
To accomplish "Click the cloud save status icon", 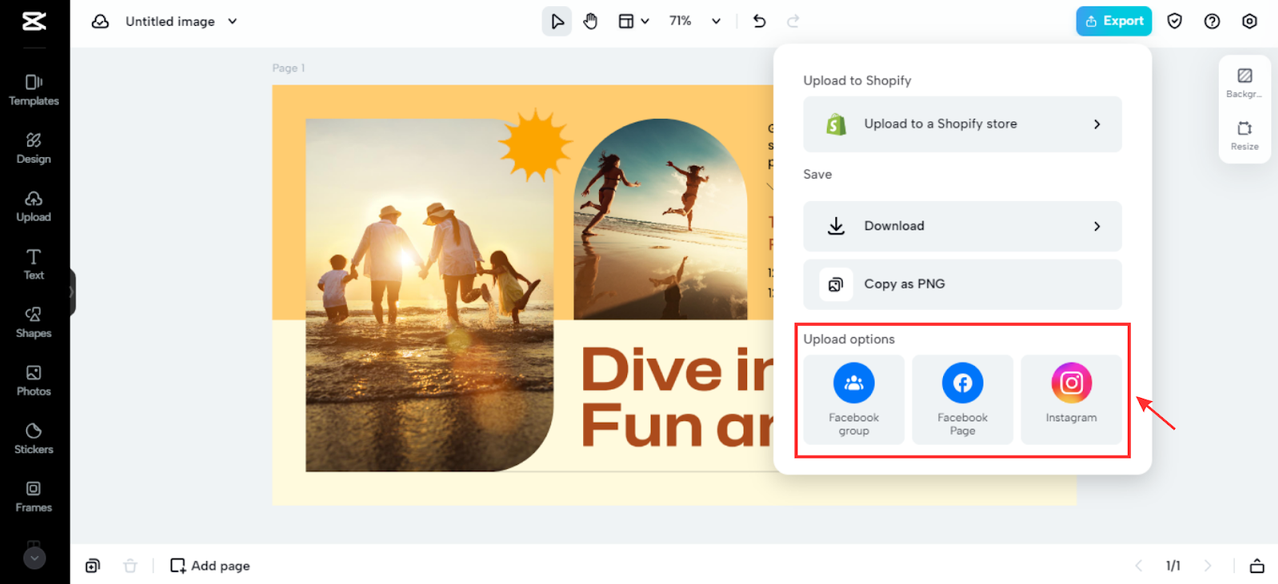I will pos(100,21).
